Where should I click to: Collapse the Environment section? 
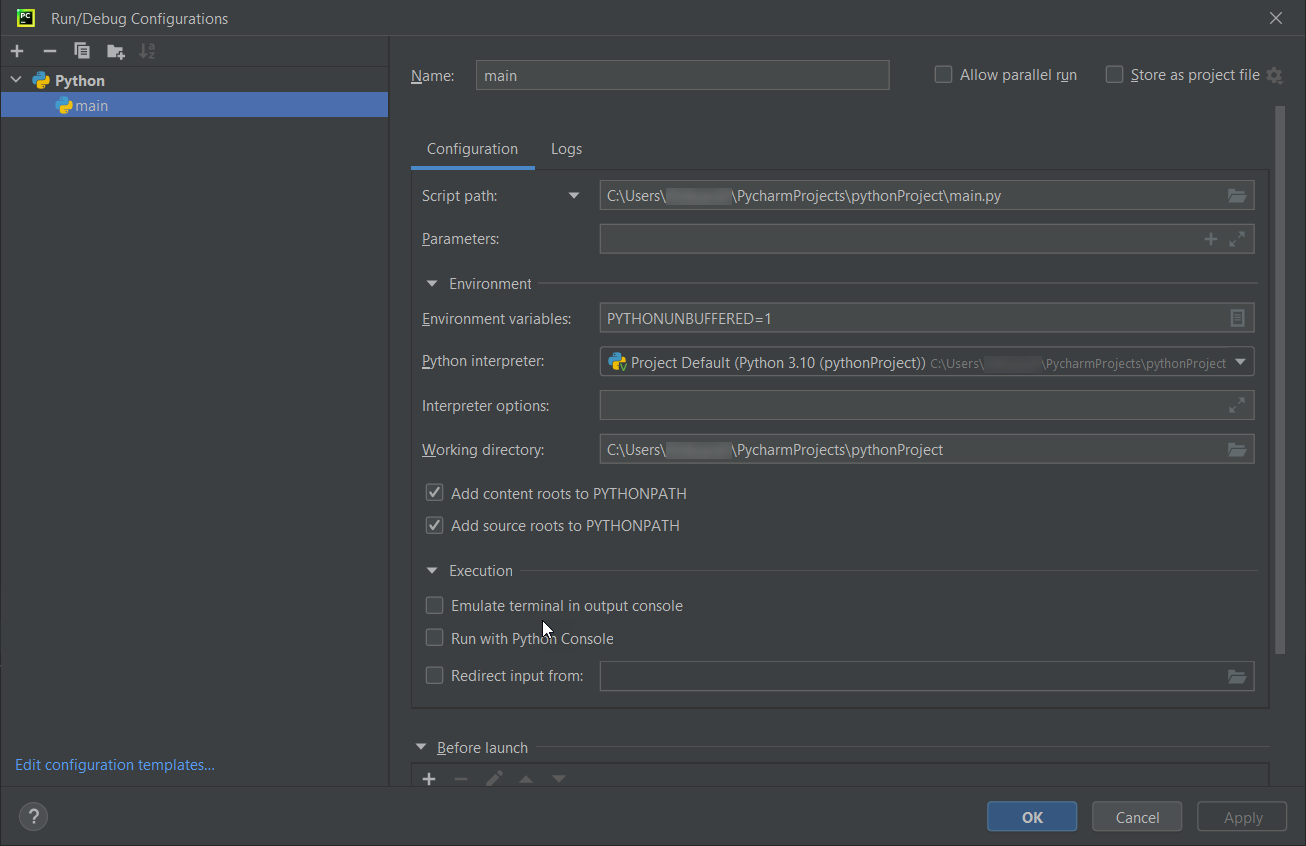point(432,284)
